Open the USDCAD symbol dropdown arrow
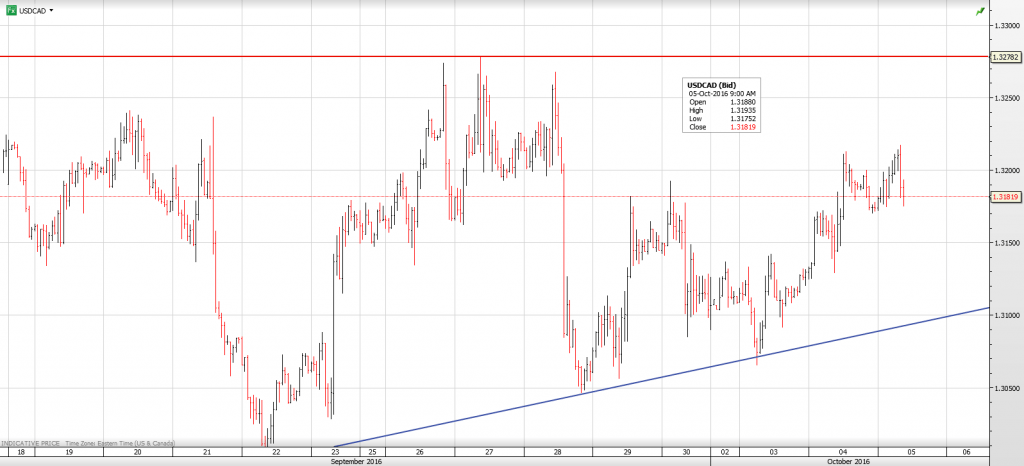 click(x=52, y=11)
